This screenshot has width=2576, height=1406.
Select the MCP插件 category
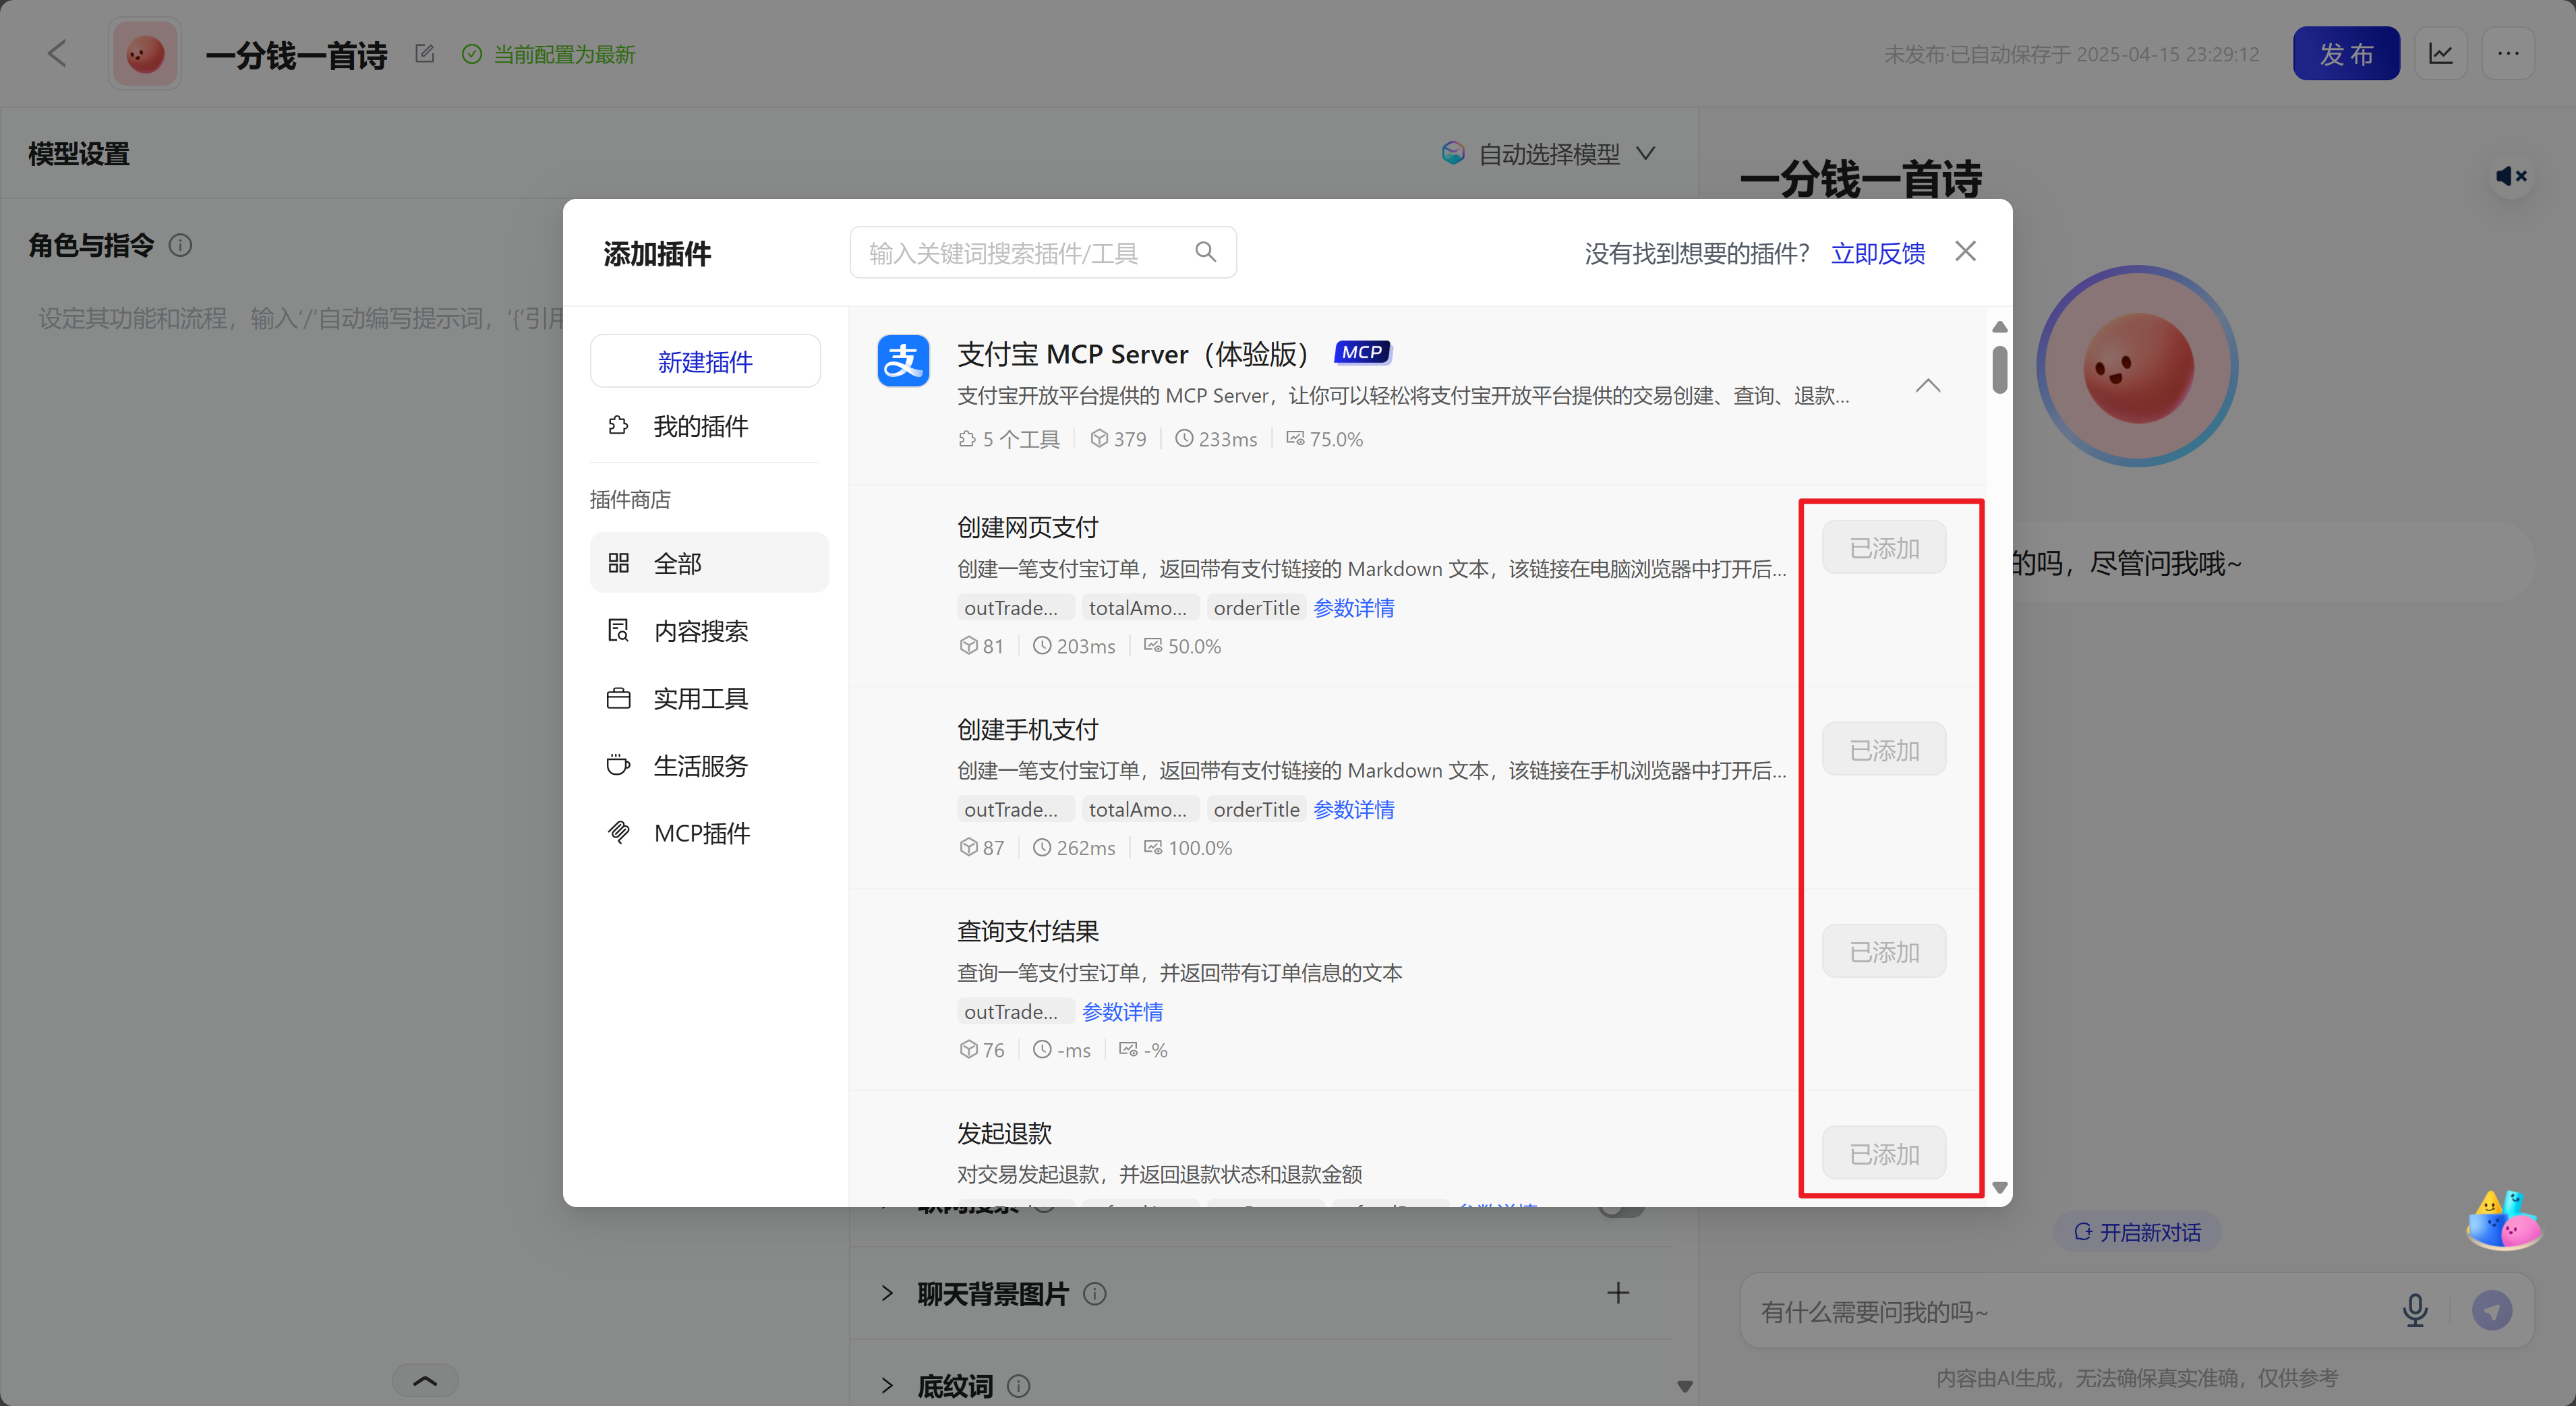tap(701, 833)
